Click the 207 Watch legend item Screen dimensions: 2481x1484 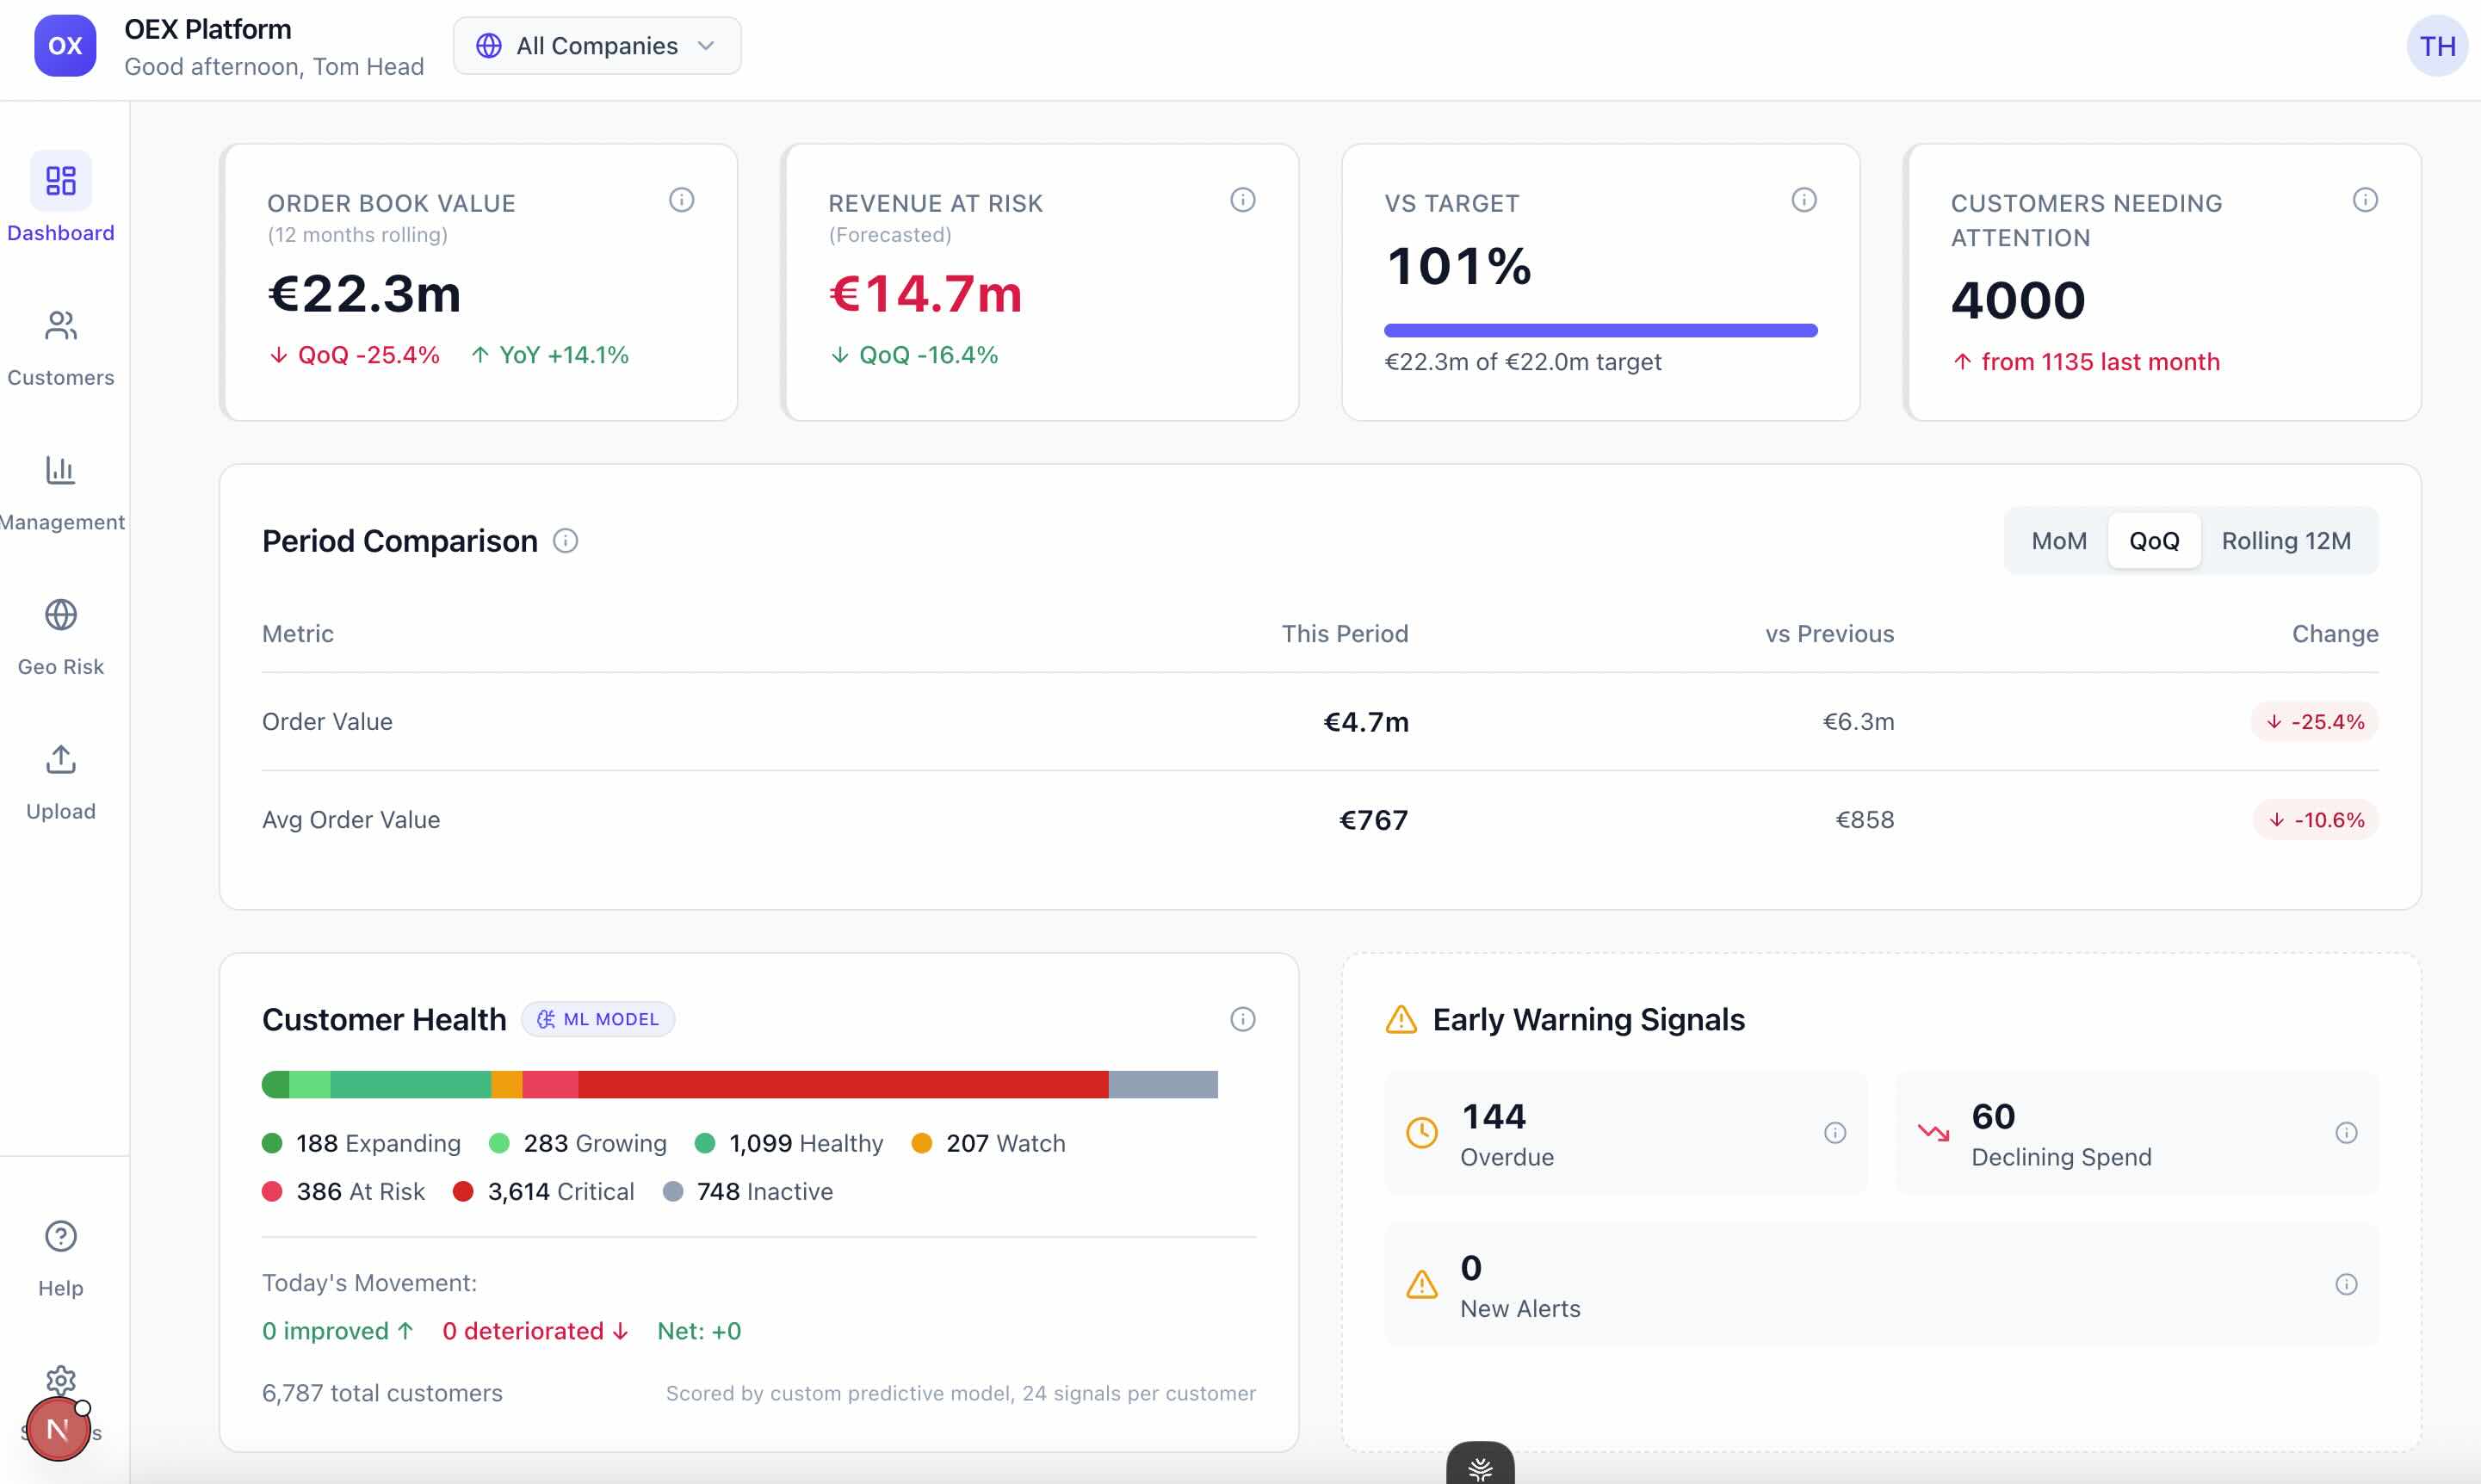coord(989,1143)
